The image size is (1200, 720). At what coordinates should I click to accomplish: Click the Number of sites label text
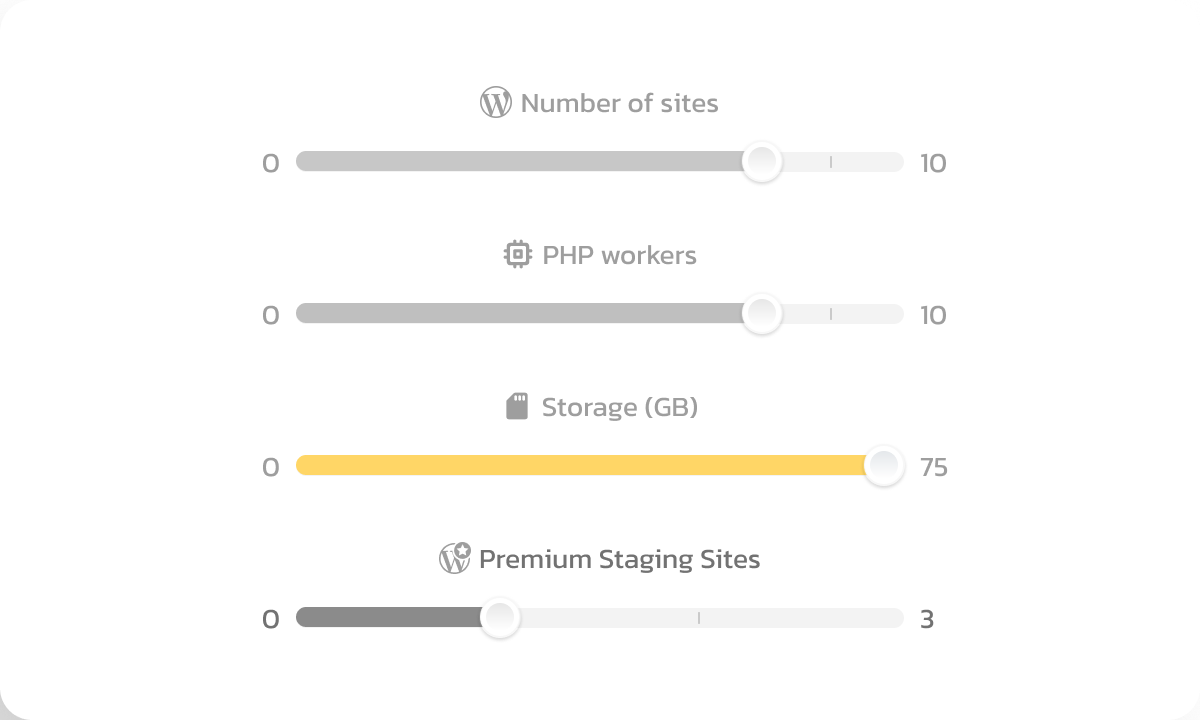(x=619, y=103)
